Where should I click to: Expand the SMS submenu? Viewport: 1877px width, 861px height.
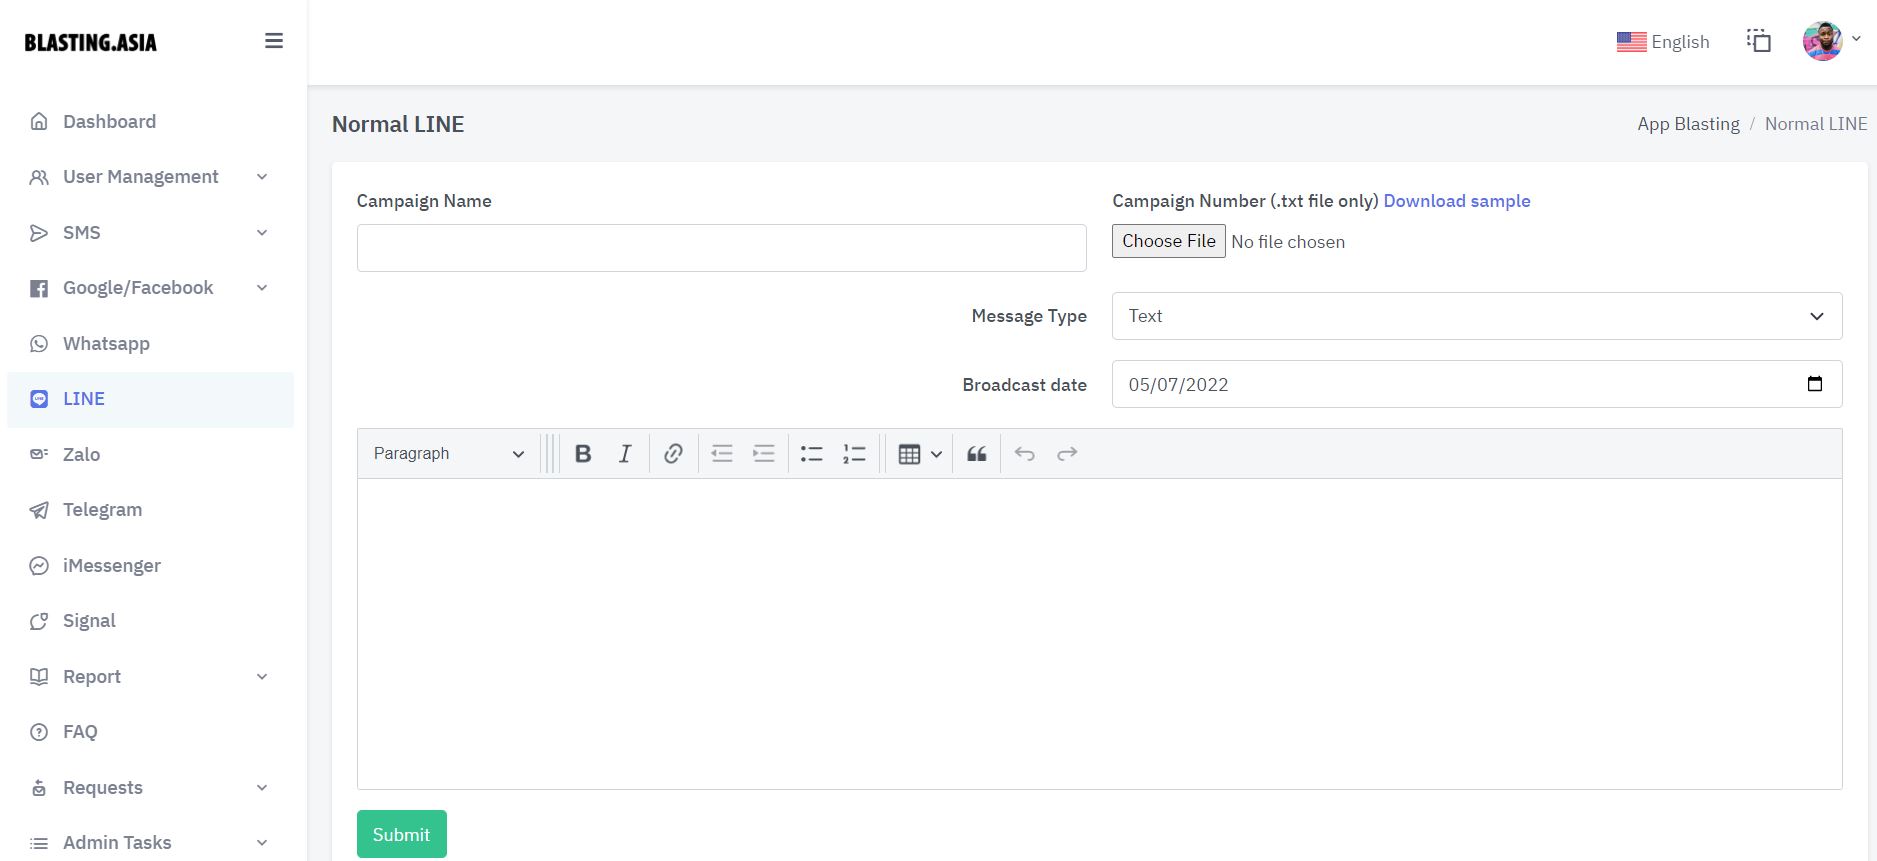(262, 233)
